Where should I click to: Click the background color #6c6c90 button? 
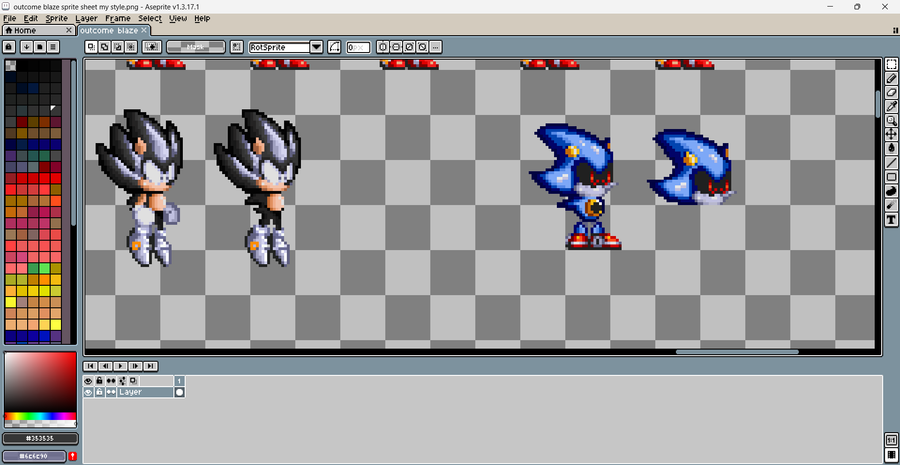click(35, 456)
